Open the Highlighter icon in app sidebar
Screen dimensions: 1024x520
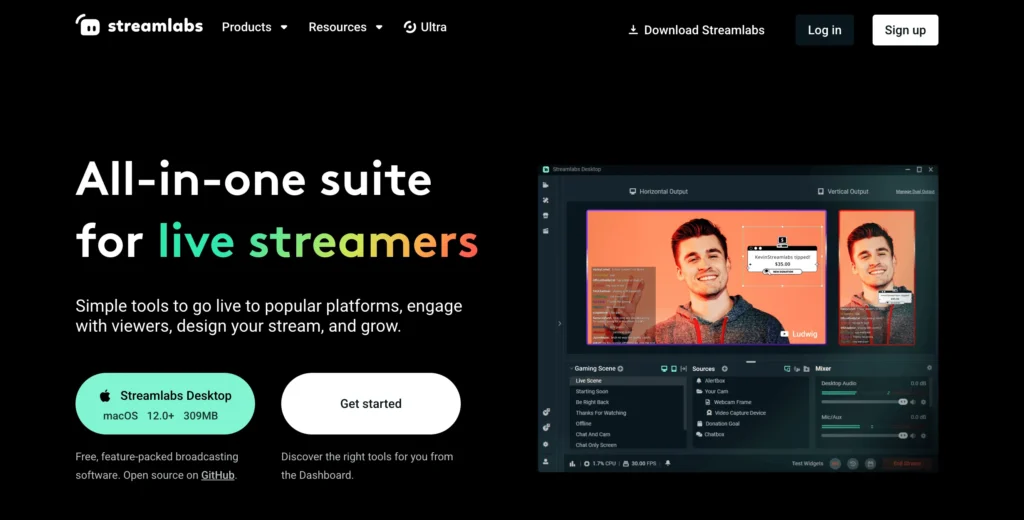[546, 231]
